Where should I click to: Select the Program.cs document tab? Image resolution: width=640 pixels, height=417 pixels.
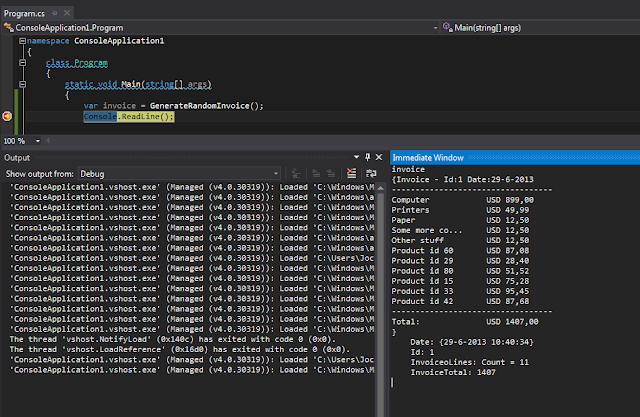point(24,13)
